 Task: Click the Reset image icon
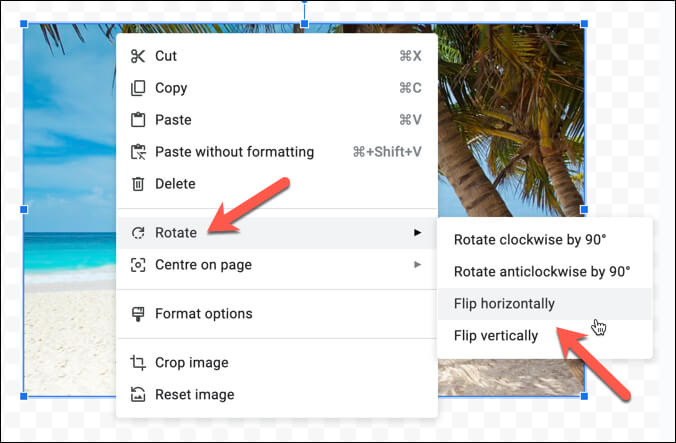coord(138,395)
